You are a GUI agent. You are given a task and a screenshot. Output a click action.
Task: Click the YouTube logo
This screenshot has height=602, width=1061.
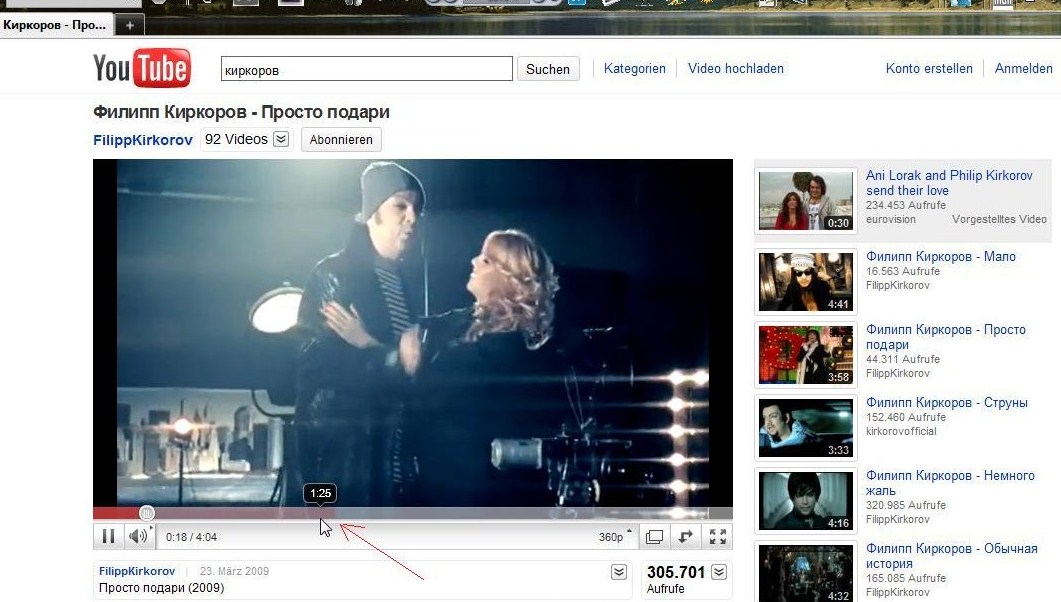click(142, 68)
